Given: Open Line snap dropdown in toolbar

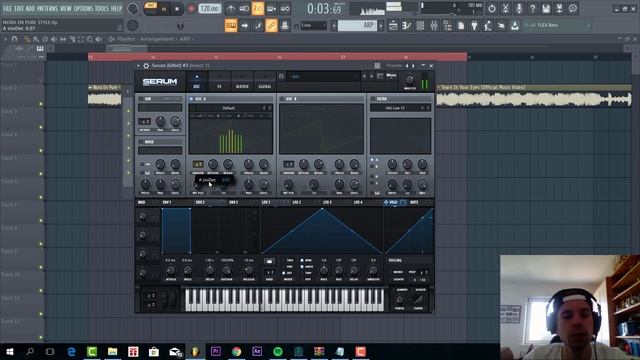Looking at the screenshot, I should tap(314, 26).
